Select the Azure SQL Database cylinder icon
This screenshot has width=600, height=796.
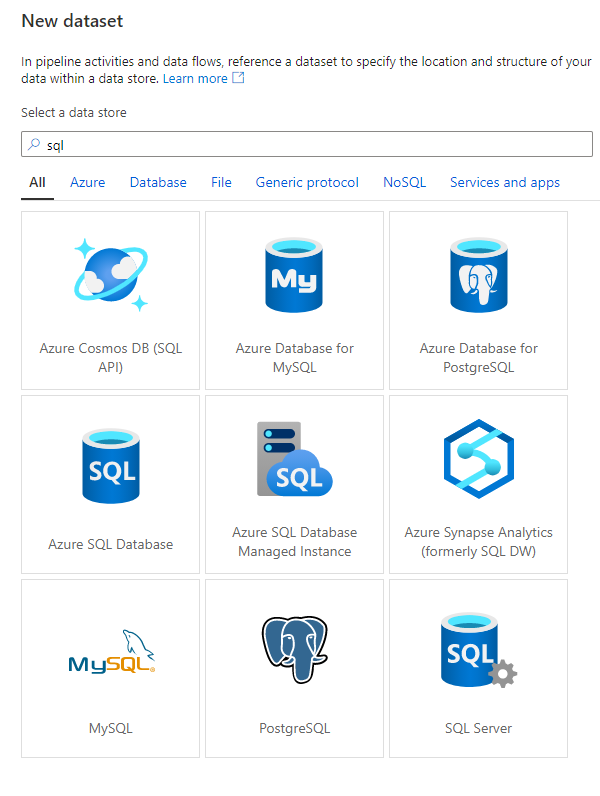(x=110, y=465)
